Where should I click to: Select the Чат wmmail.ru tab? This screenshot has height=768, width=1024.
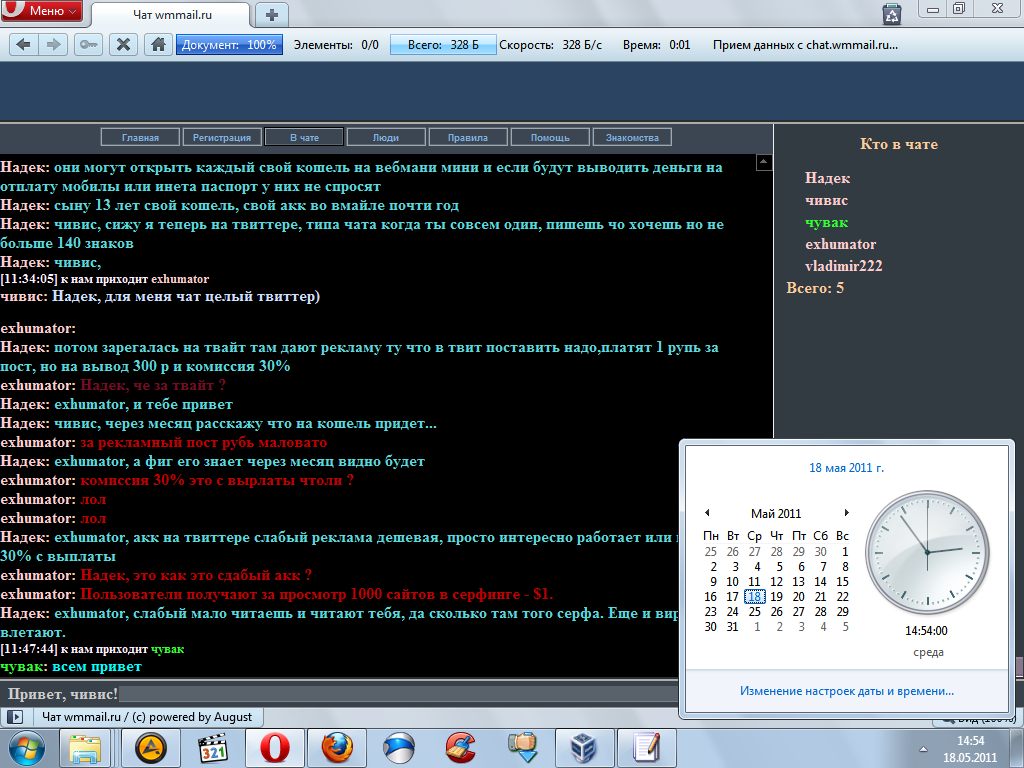[171, 14]
